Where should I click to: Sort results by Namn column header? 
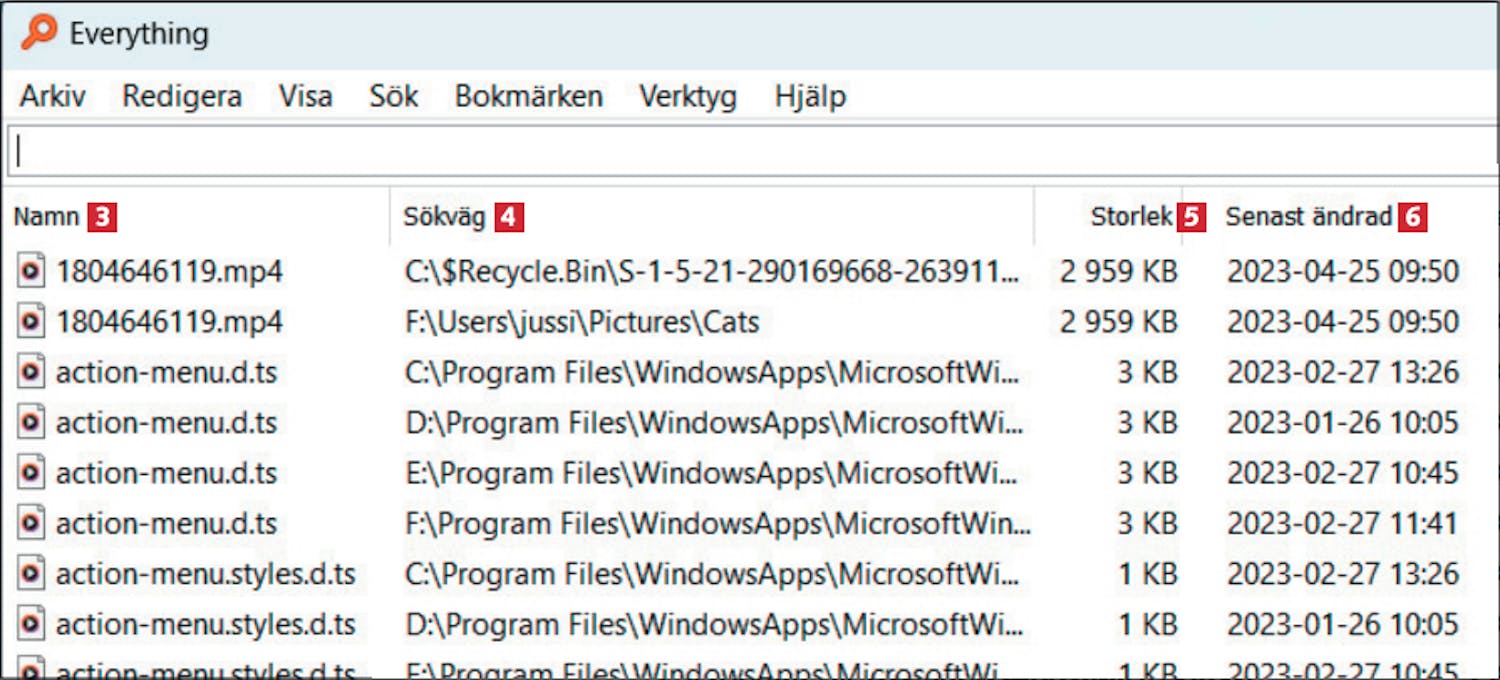pyautogui.click(x=46, y=217)
